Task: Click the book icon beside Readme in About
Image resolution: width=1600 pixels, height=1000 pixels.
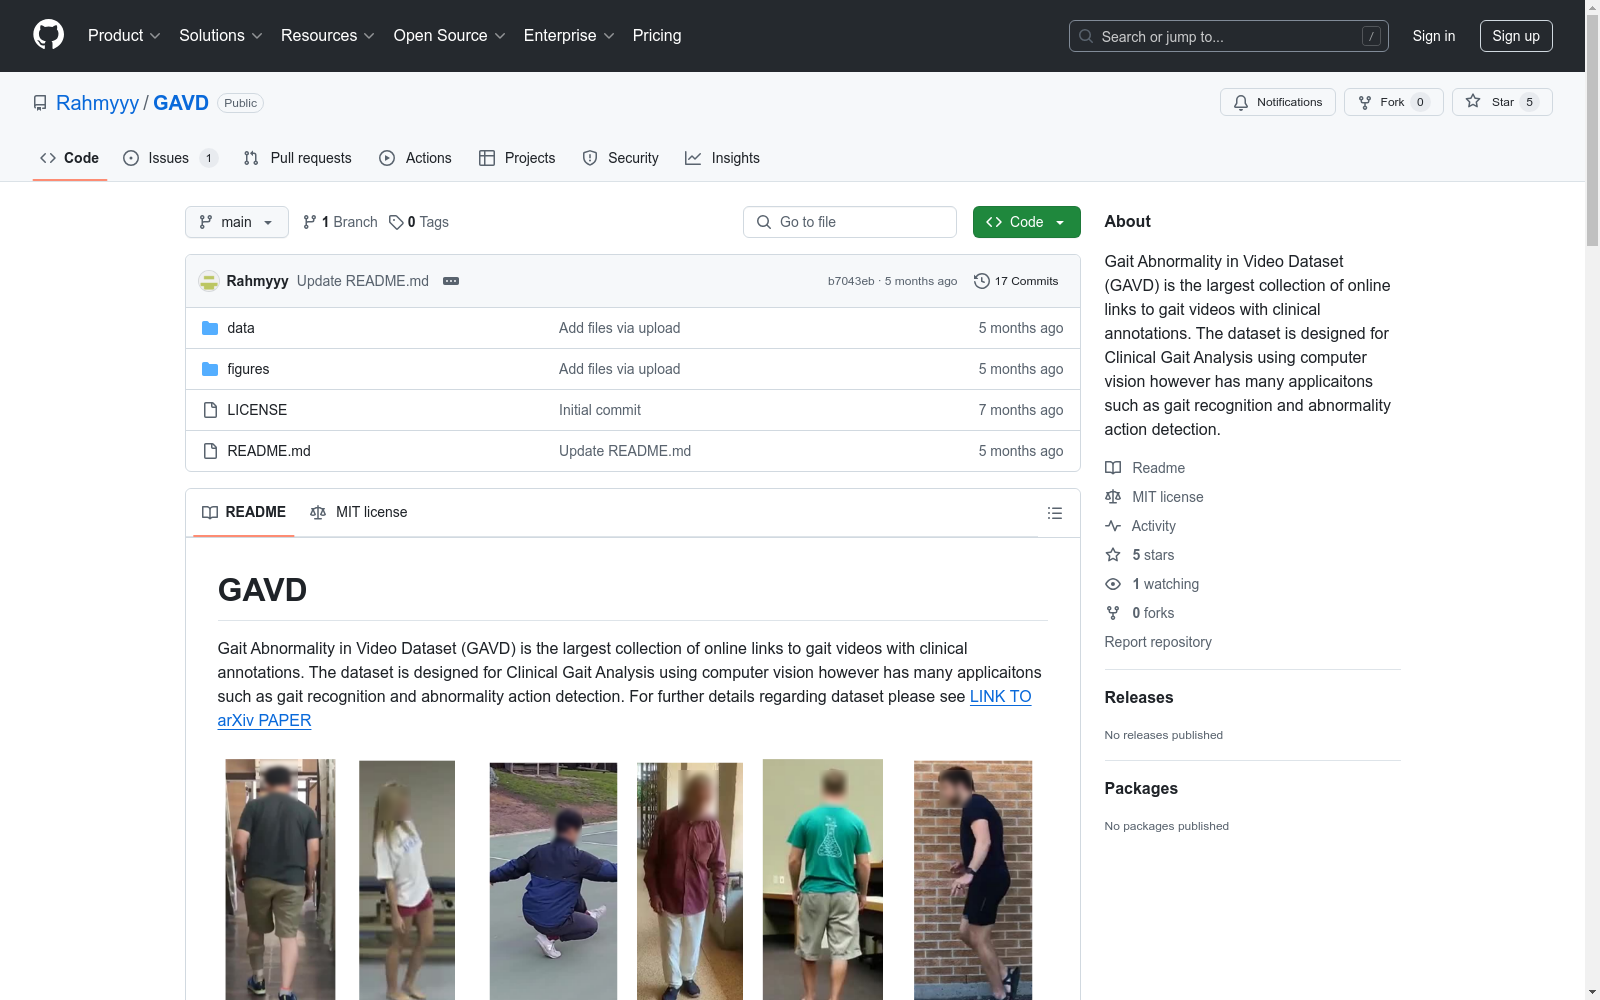Action: tap(1113, 468)
